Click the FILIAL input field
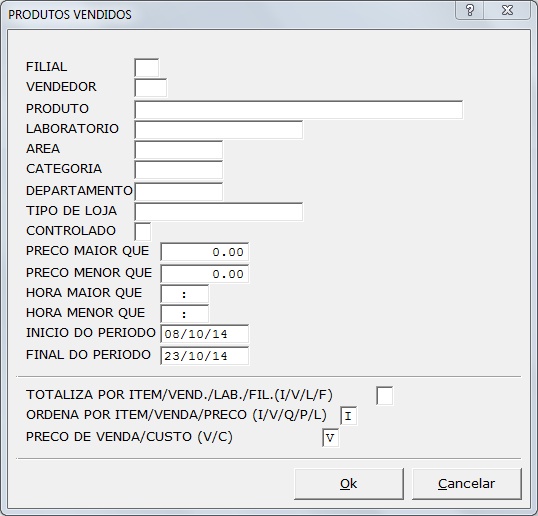This screenshot has width=538, height=516. (x=147, y=68)
